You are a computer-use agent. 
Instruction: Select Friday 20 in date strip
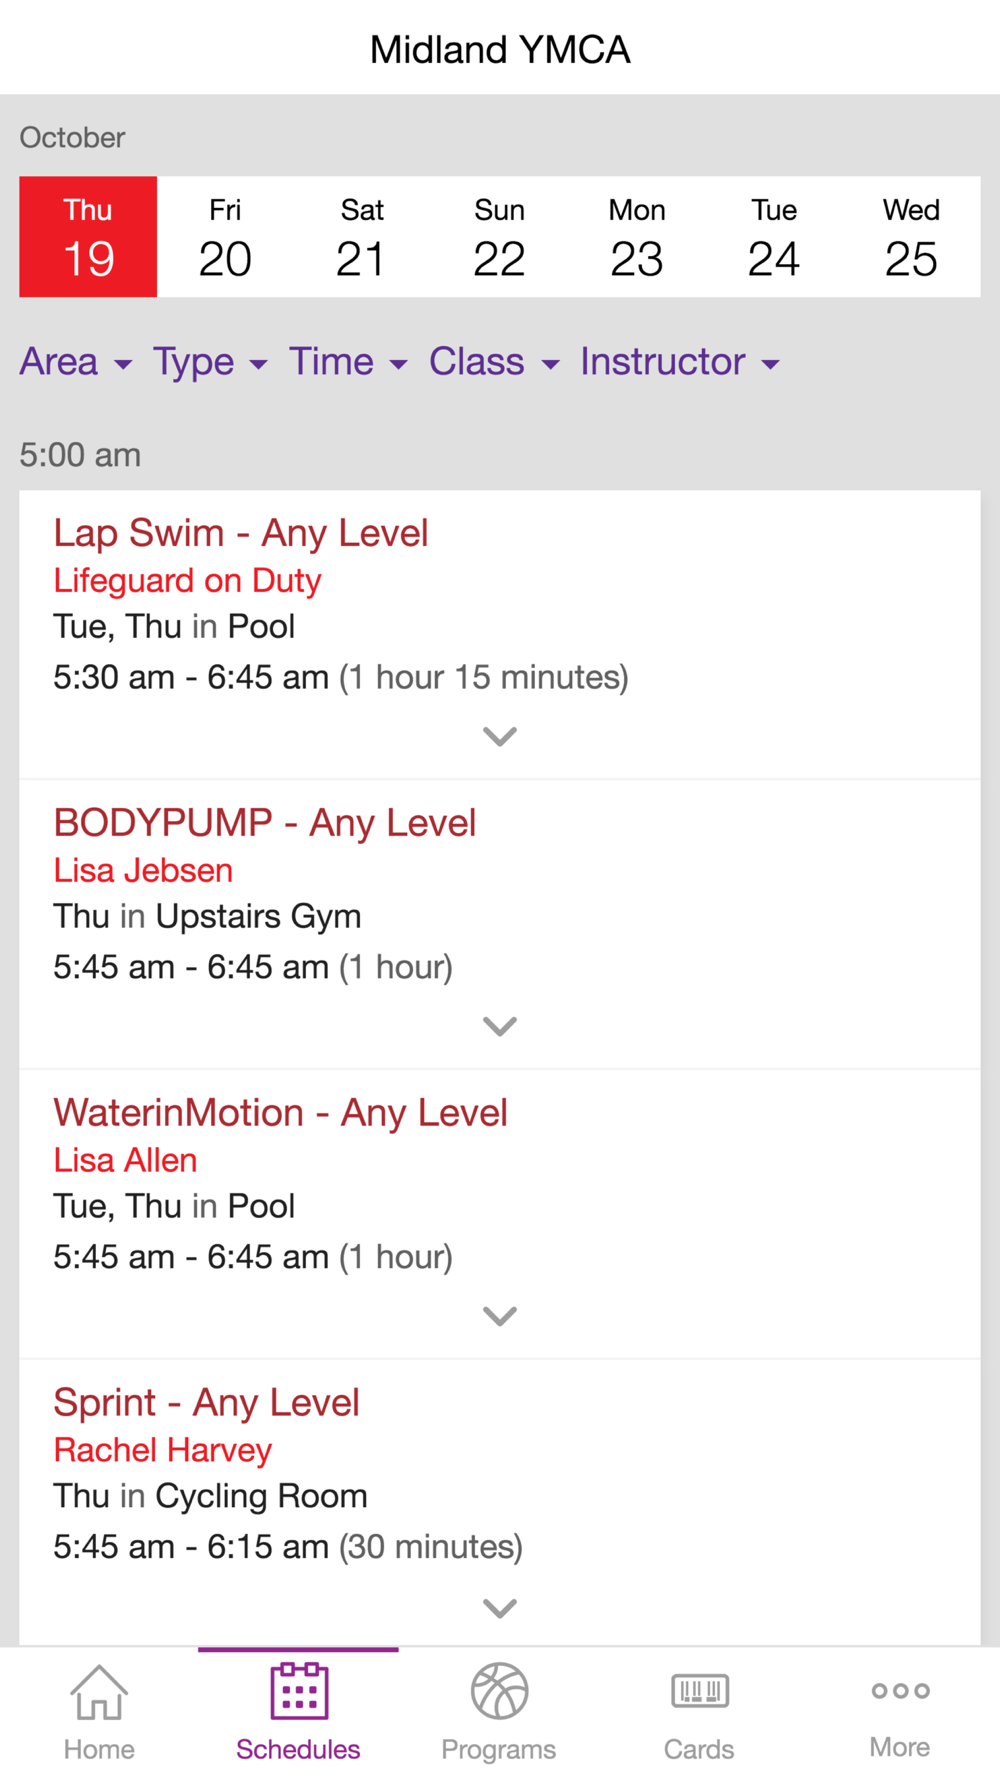(225, 237)
